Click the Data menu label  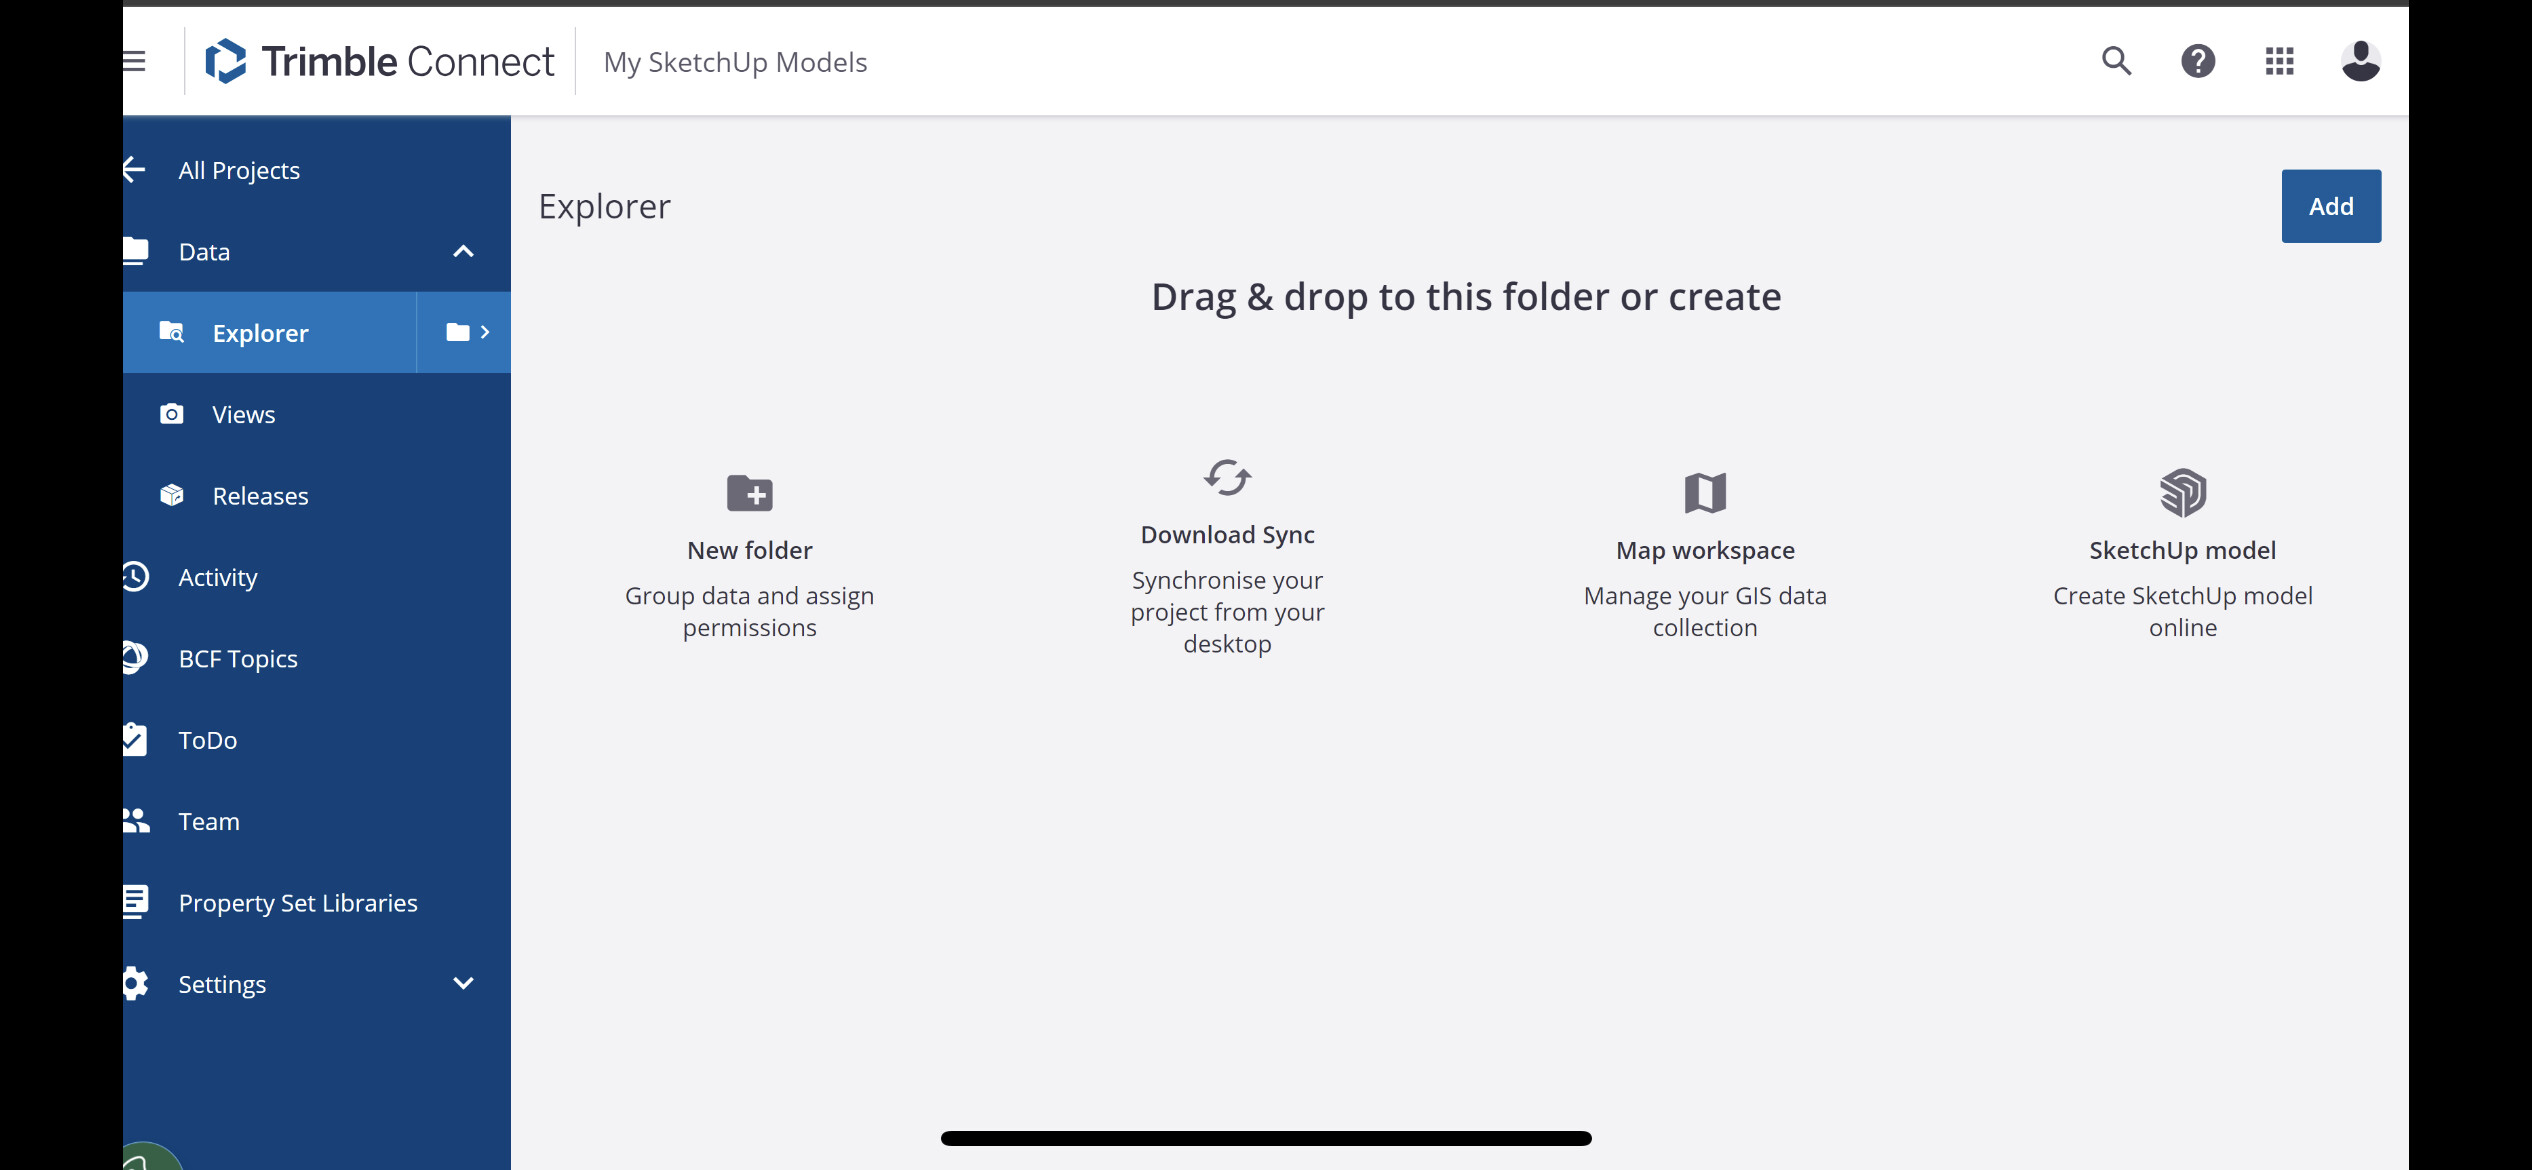pyautogui.click(x=204, y=252)
